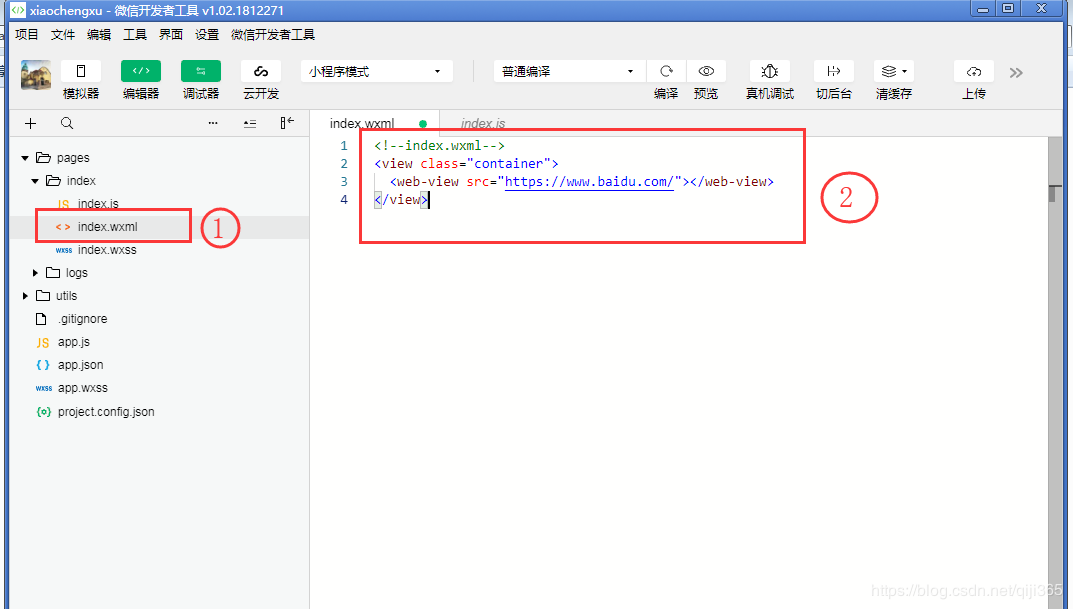Switch to background (切后台)
This screenshot has height=609, width=1073.
click(833, 71)
